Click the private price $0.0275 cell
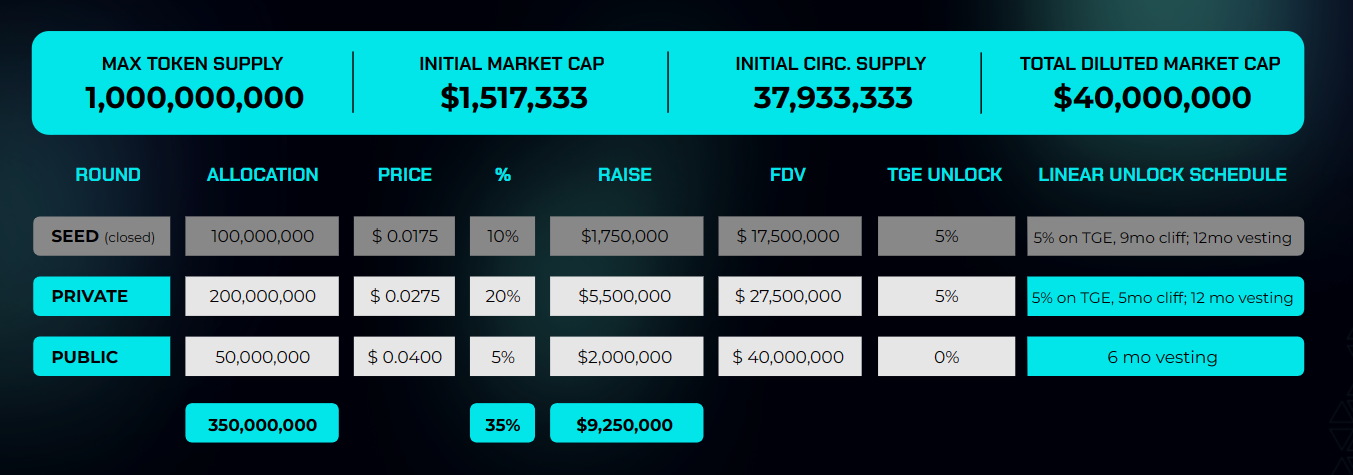 (x=404, y=296)
